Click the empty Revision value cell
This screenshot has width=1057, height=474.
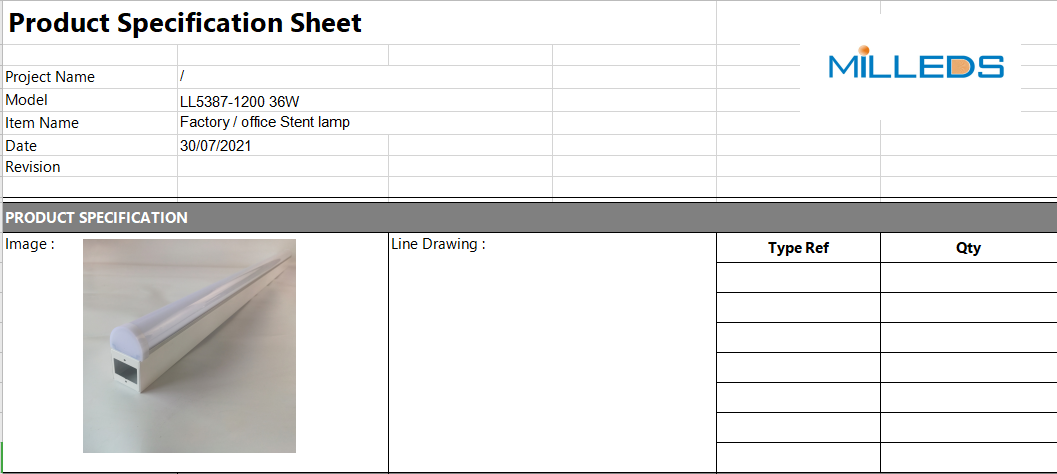pyautogui.click(x=283, y=167)
